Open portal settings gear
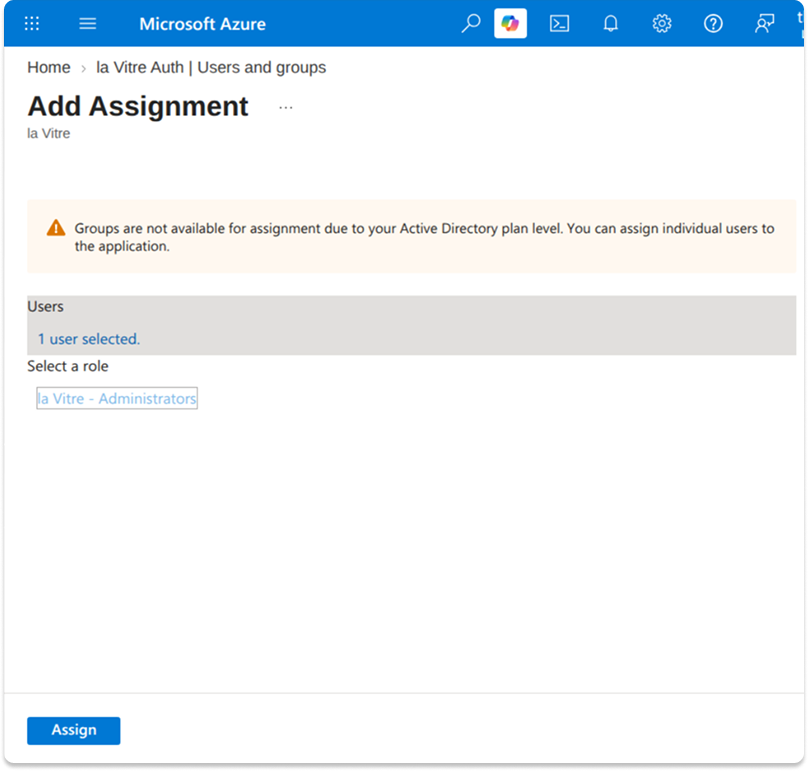 pyautogui.click(x=662, y=24)
